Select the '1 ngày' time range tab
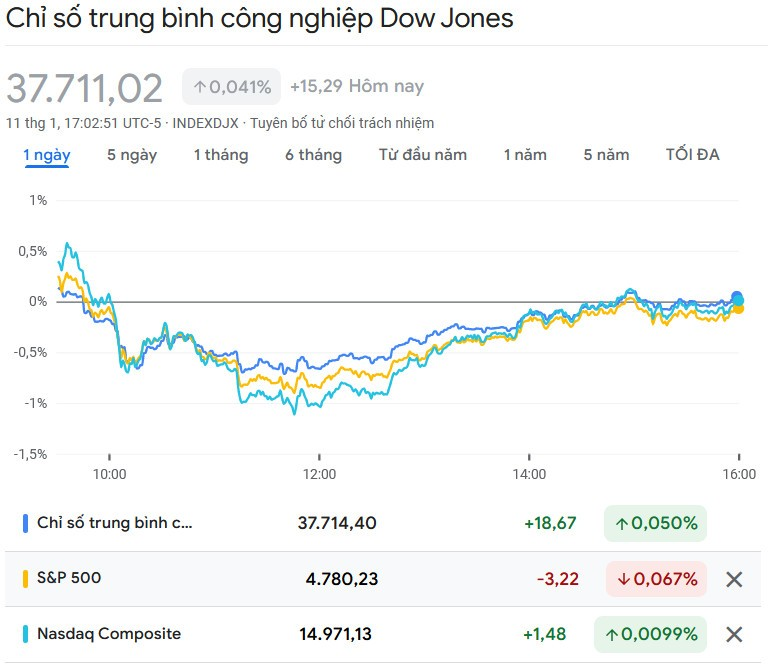Viewport: 768px width, 666px height. pyautogui.click(x=47, y=155)
